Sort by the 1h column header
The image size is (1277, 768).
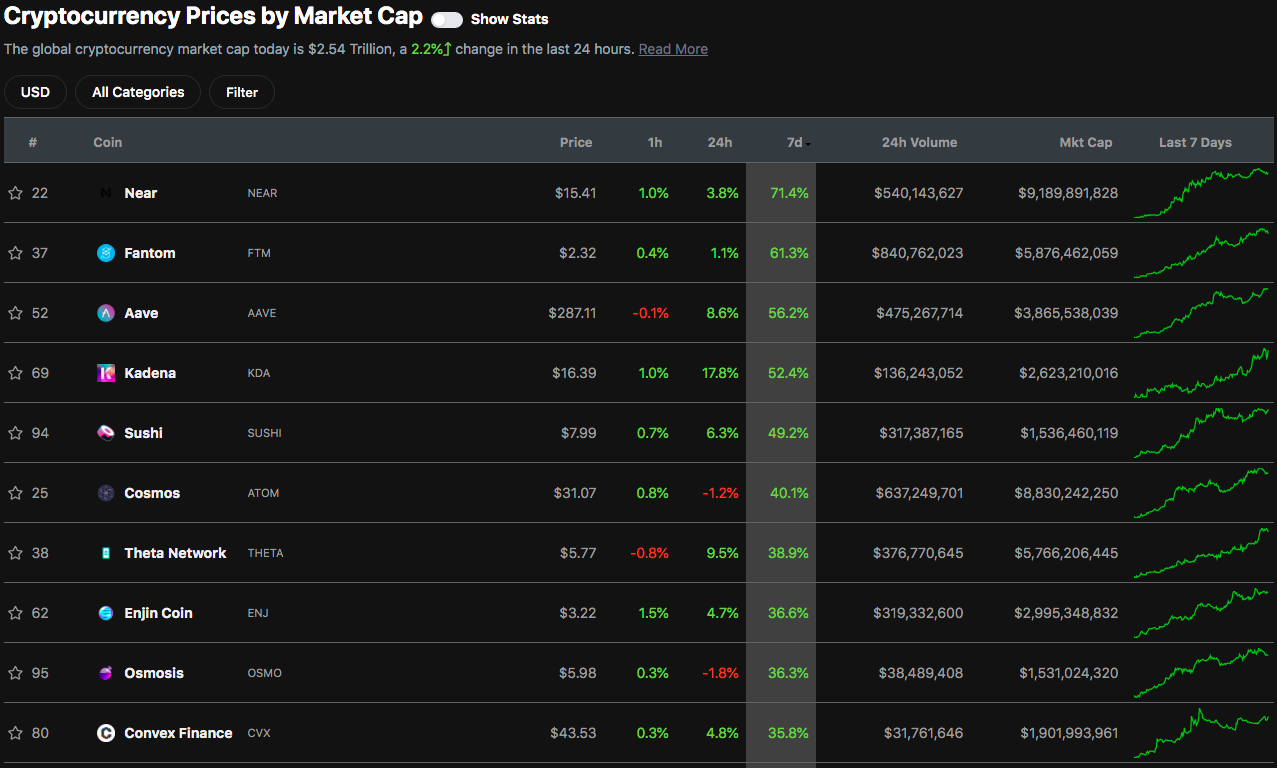click(x=655, y=142)
